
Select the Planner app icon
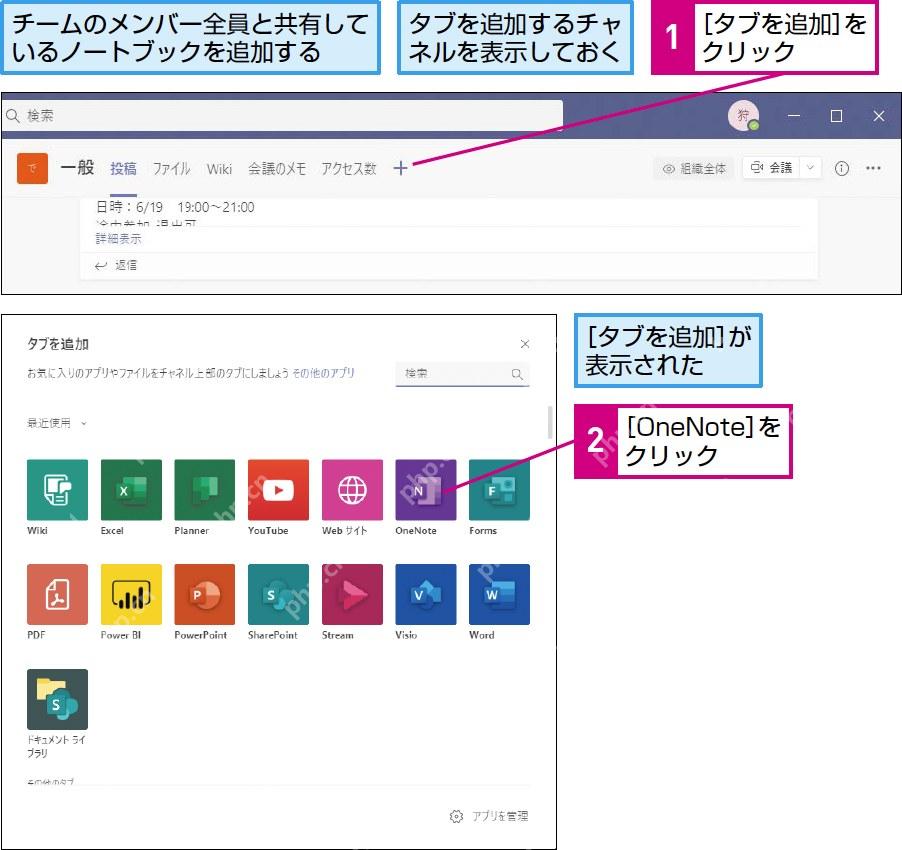tap(205, 490)
